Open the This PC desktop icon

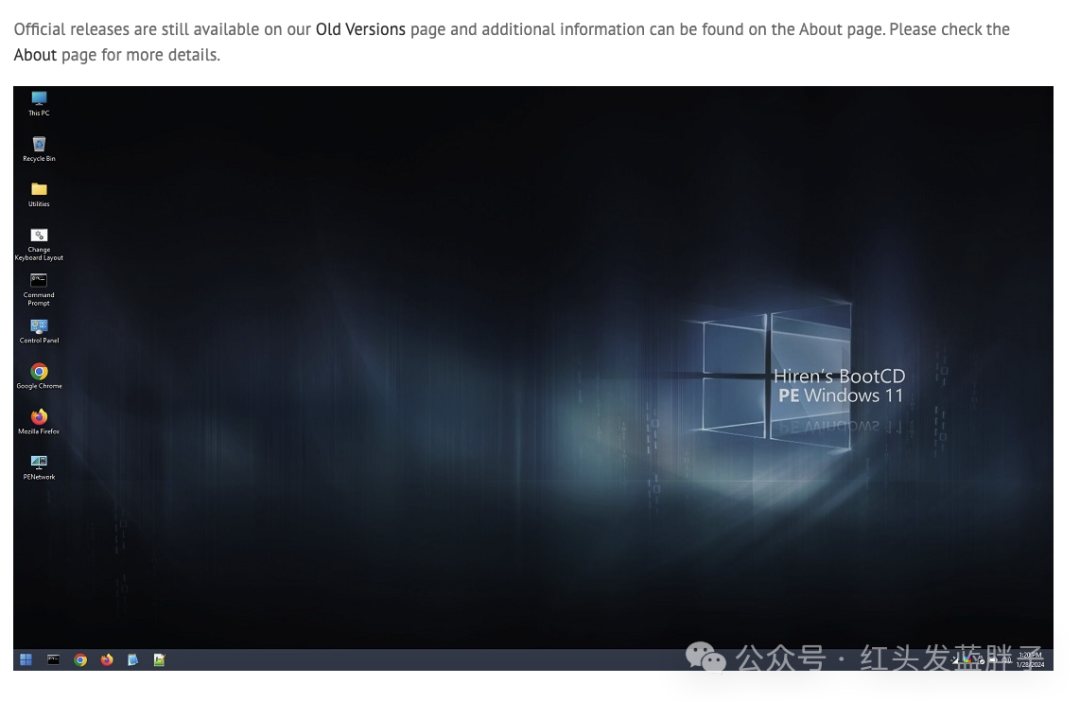[x=39, y=103]
